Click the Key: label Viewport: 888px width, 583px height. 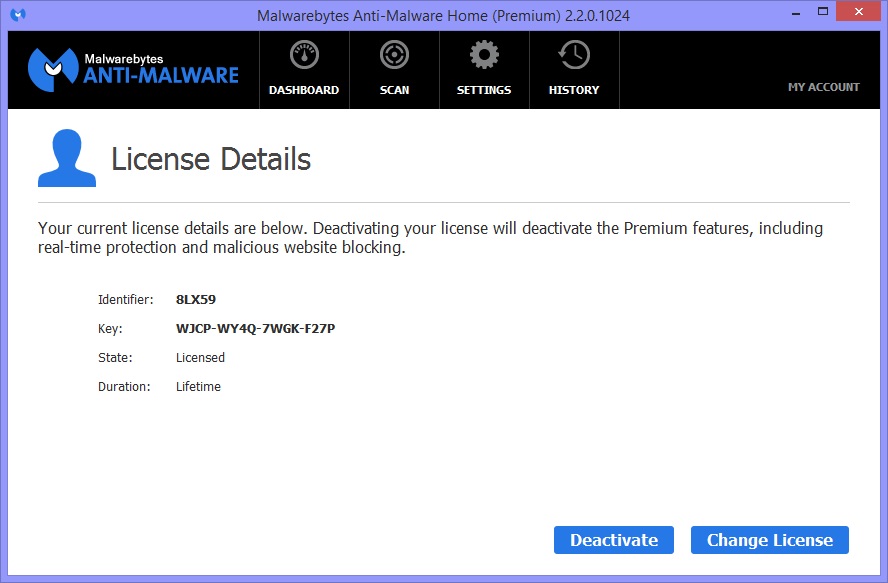pyautogui.click(x=110, y=329)
